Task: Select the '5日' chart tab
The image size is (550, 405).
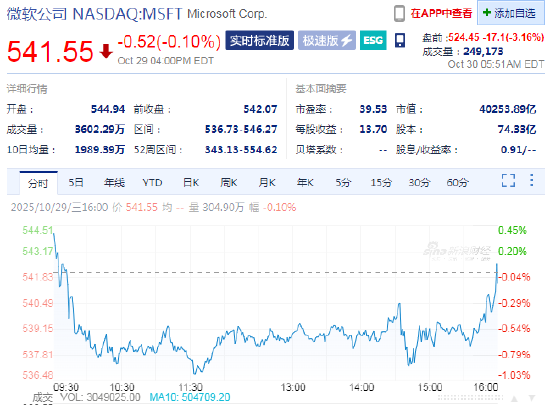Action: (x=76, y=183)
